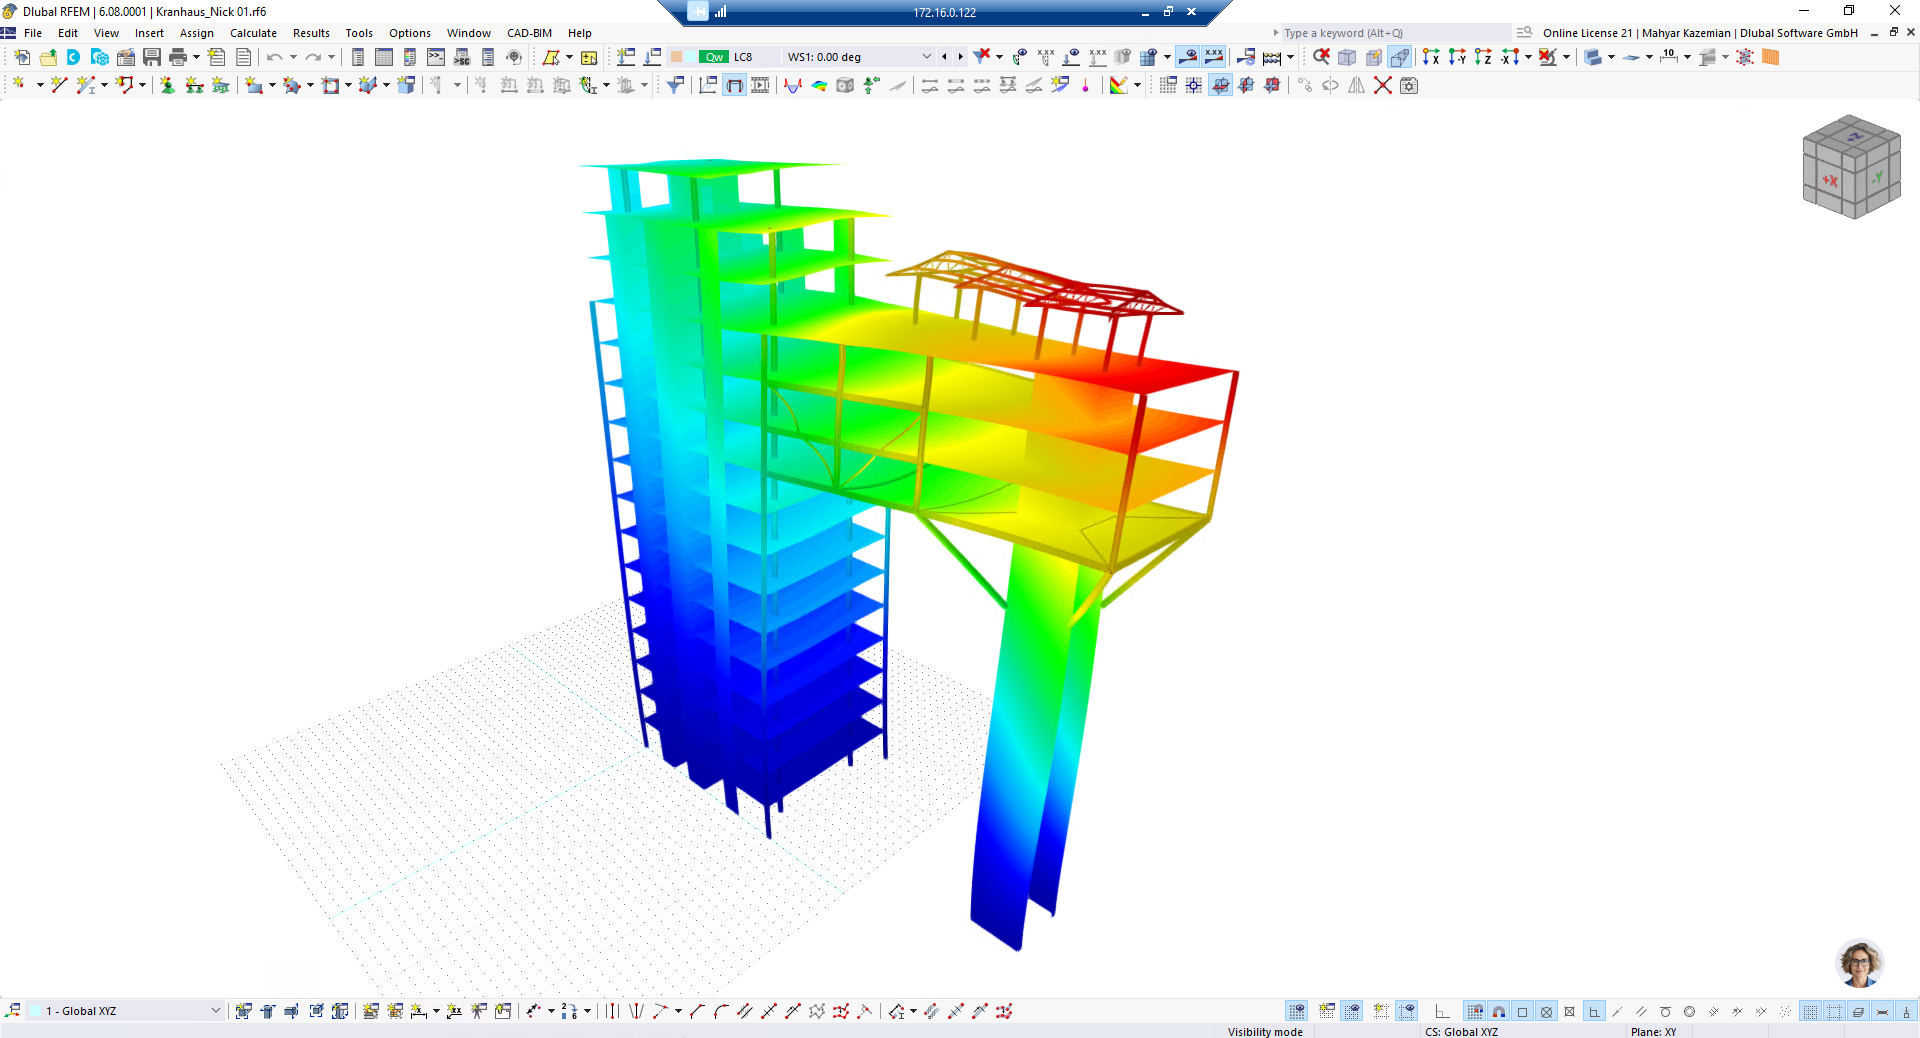
Task: Open the result animation player icon
Action: click(x=760, y=85)
